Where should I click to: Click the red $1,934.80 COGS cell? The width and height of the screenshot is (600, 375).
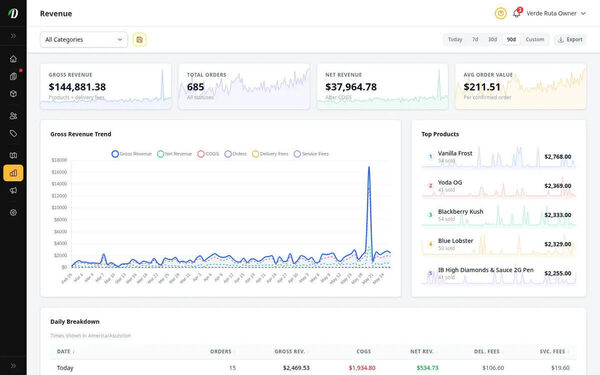click(x=362, y=368)
